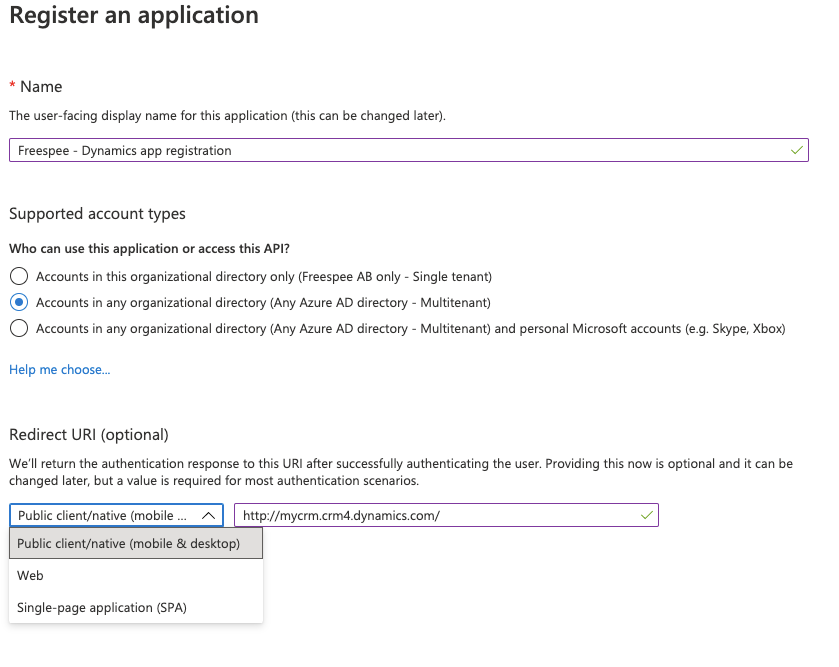Click the Register an application heading
This screenshot has width=839, height=667.
click(x=134, y=15)
